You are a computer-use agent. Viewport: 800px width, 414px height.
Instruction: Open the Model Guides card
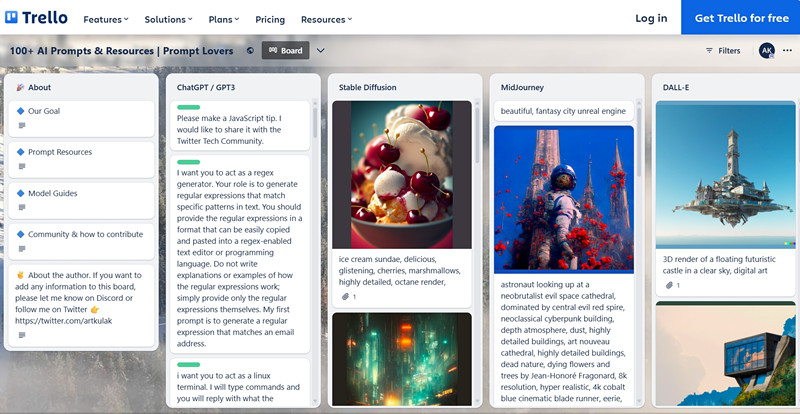(x=81, y=201)
